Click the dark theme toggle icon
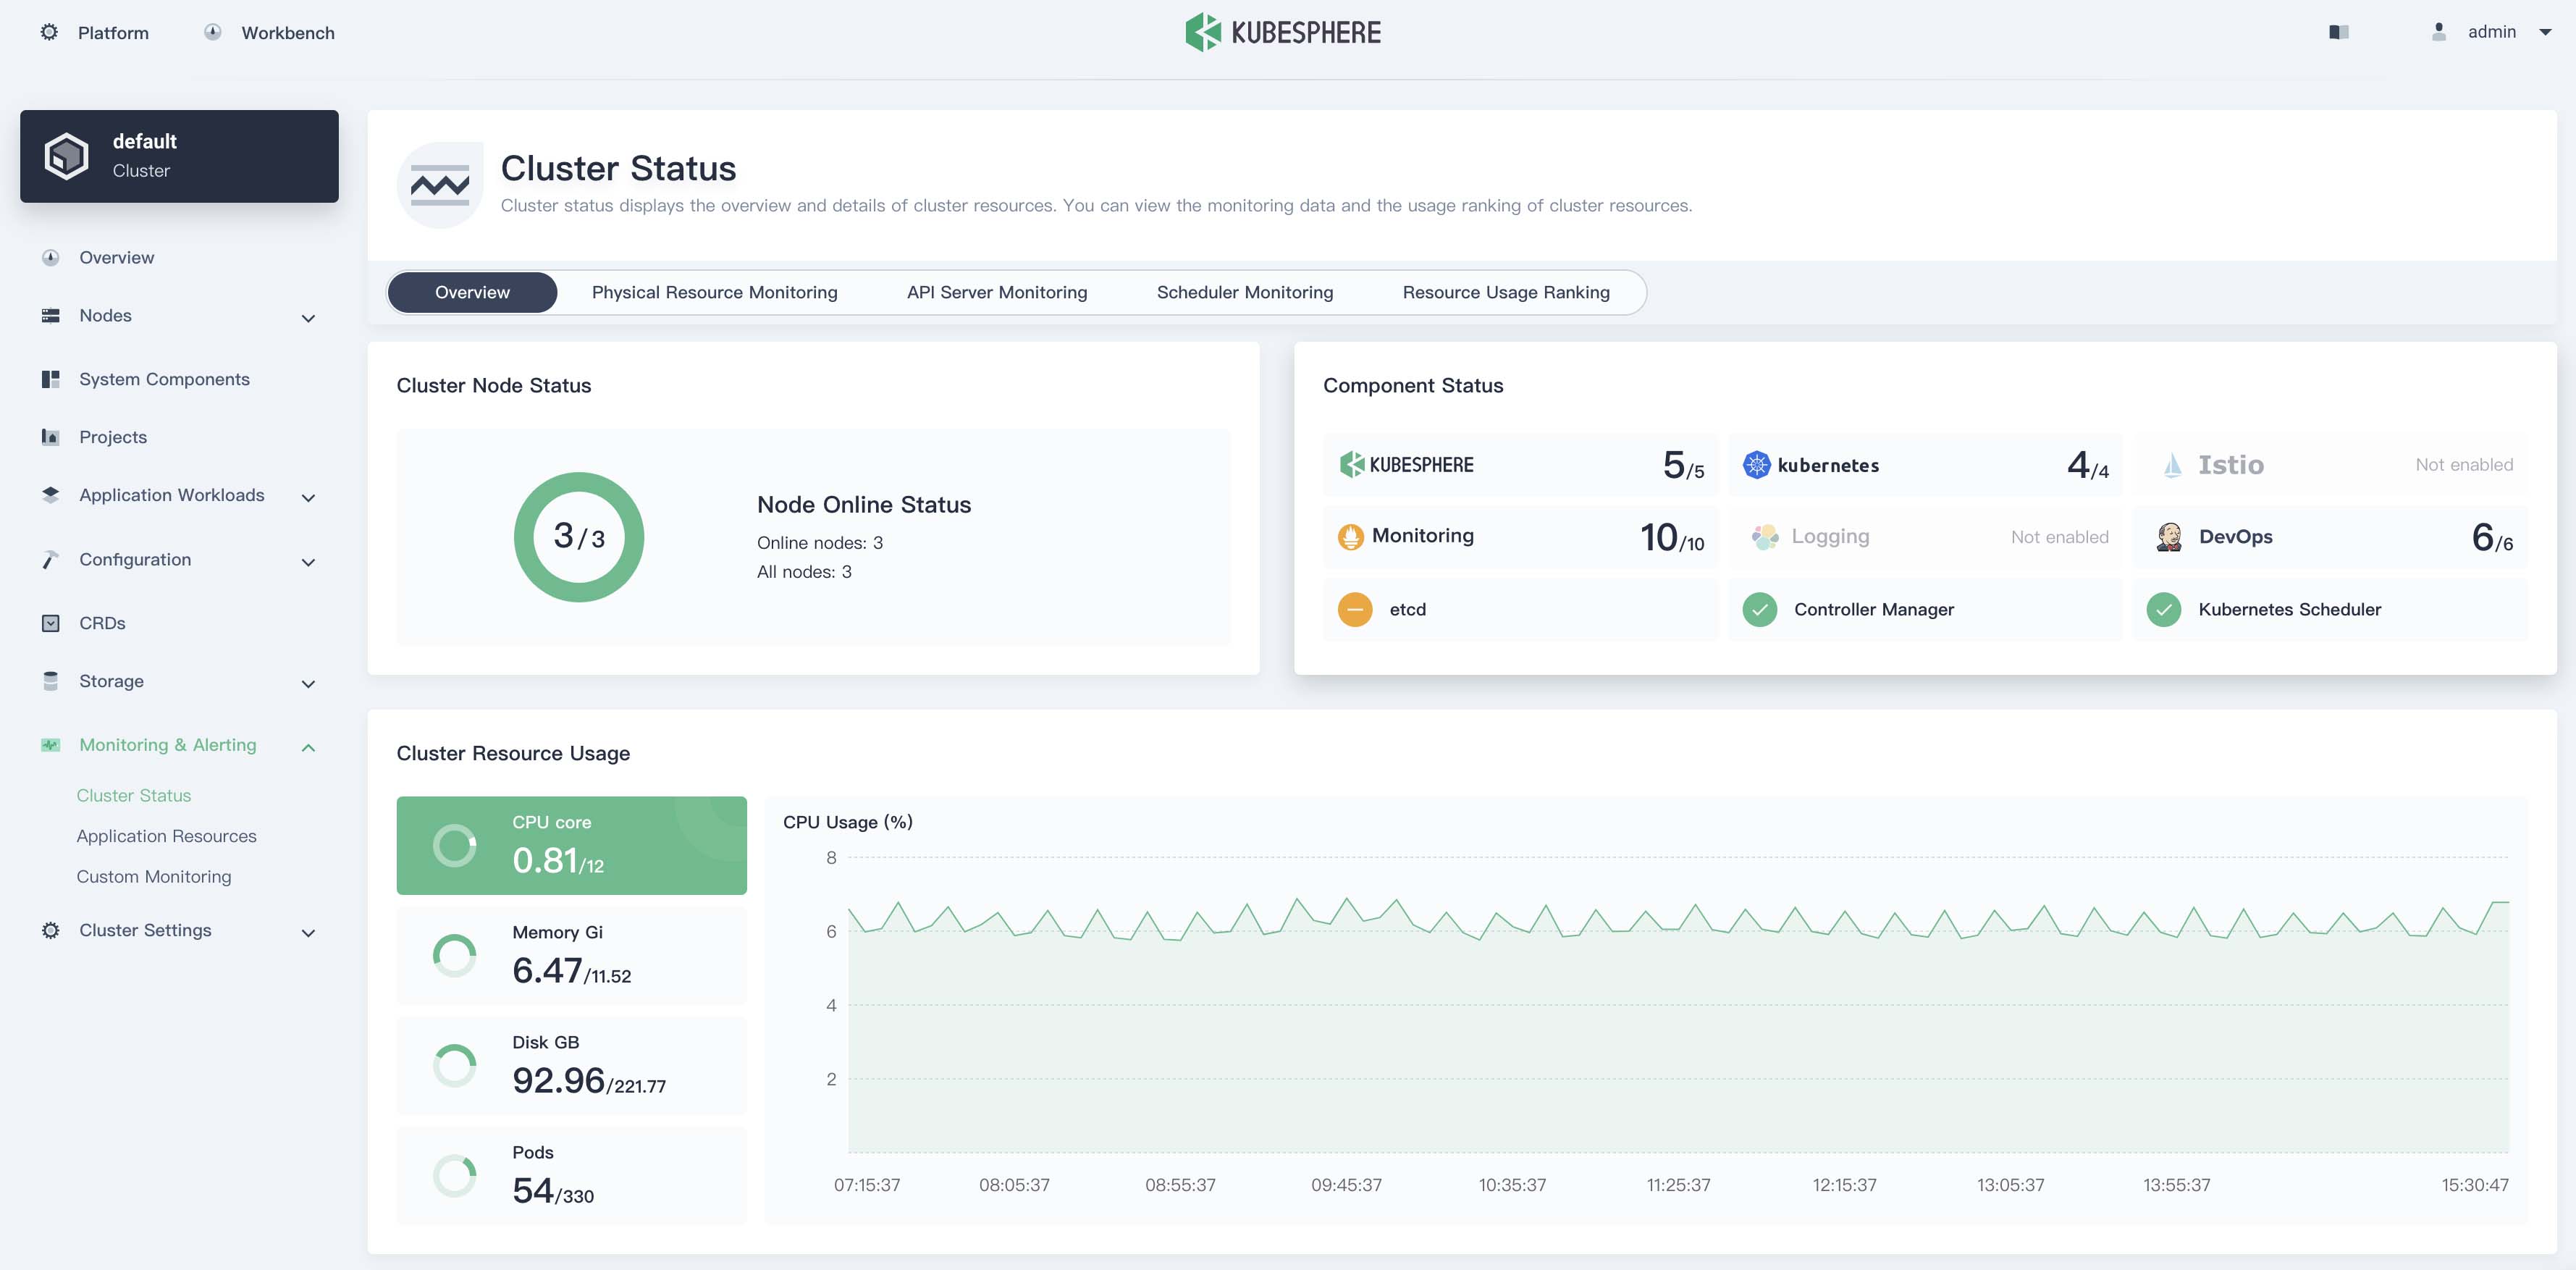 pos(2339,32)
